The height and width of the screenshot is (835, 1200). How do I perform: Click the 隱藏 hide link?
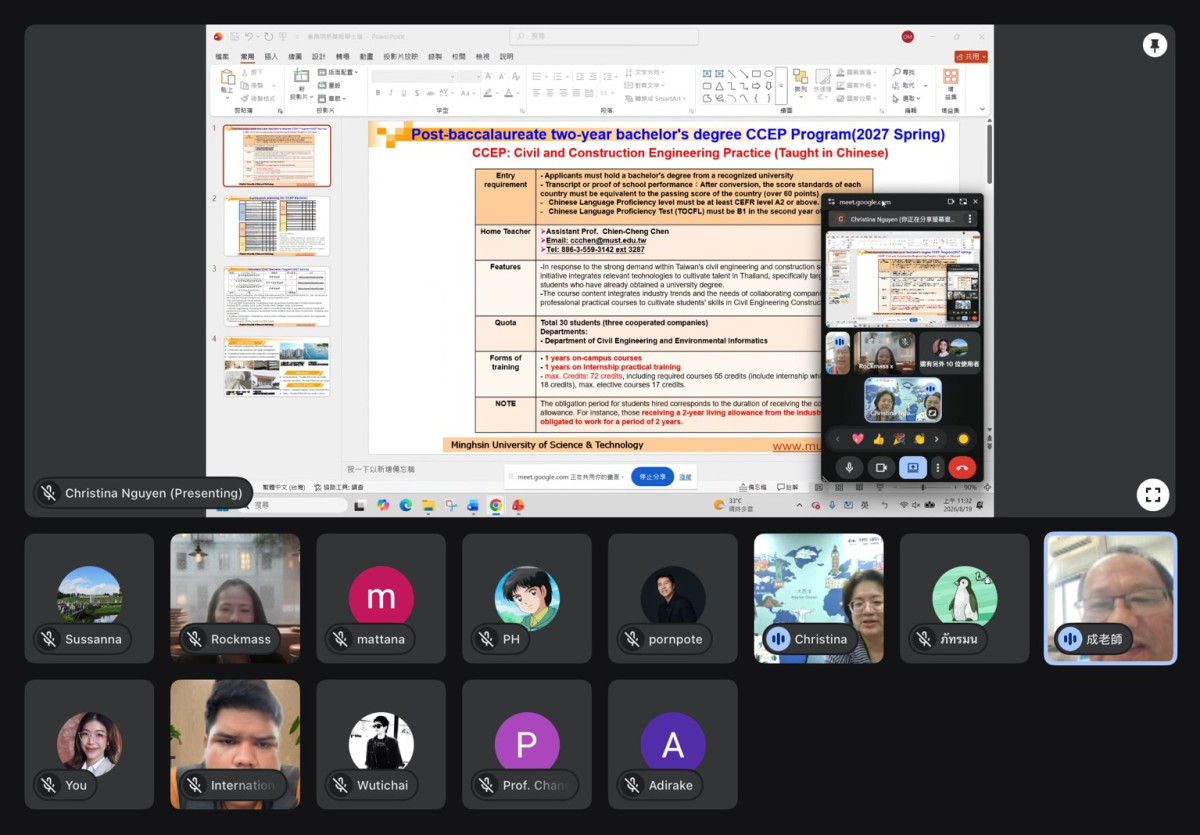pos(685,477)
